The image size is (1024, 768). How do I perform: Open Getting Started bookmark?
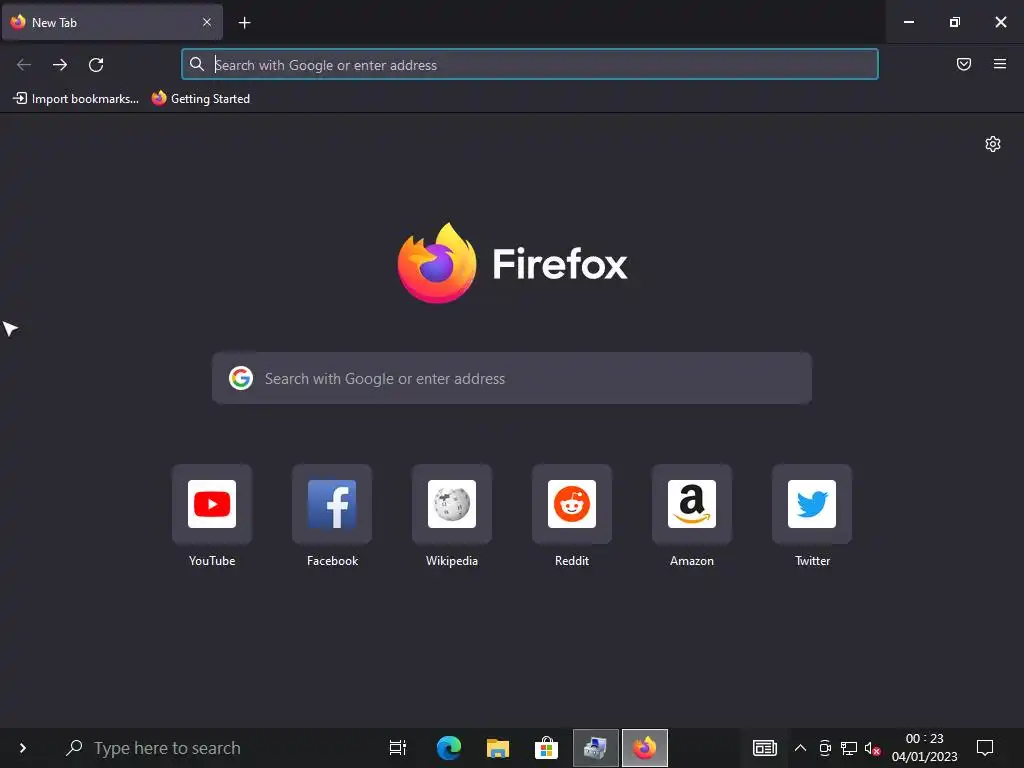pyautogui.click(x=201, y=99)
